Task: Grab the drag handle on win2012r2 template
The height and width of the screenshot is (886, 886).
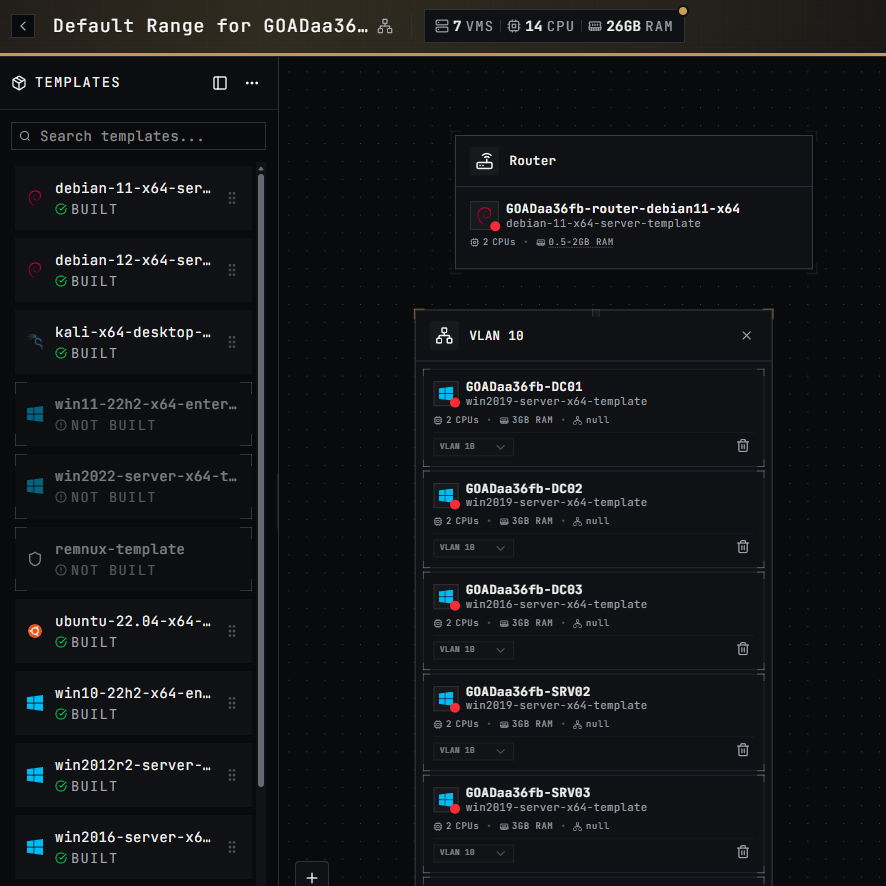Action: point(232,775)
